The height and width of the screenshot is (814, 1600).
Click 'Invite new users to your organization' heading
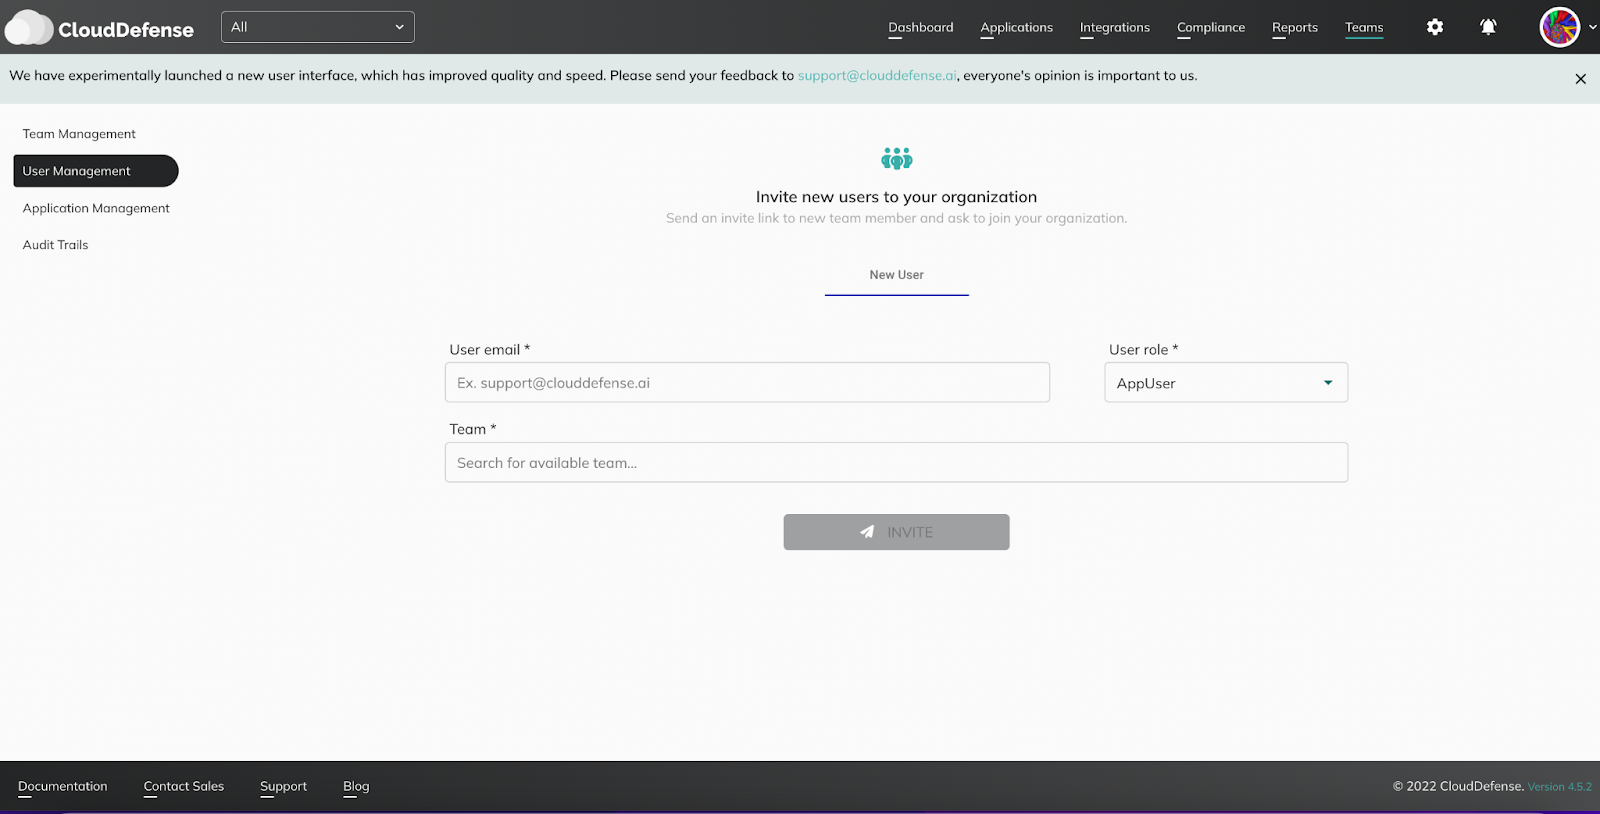coord(896,197)
